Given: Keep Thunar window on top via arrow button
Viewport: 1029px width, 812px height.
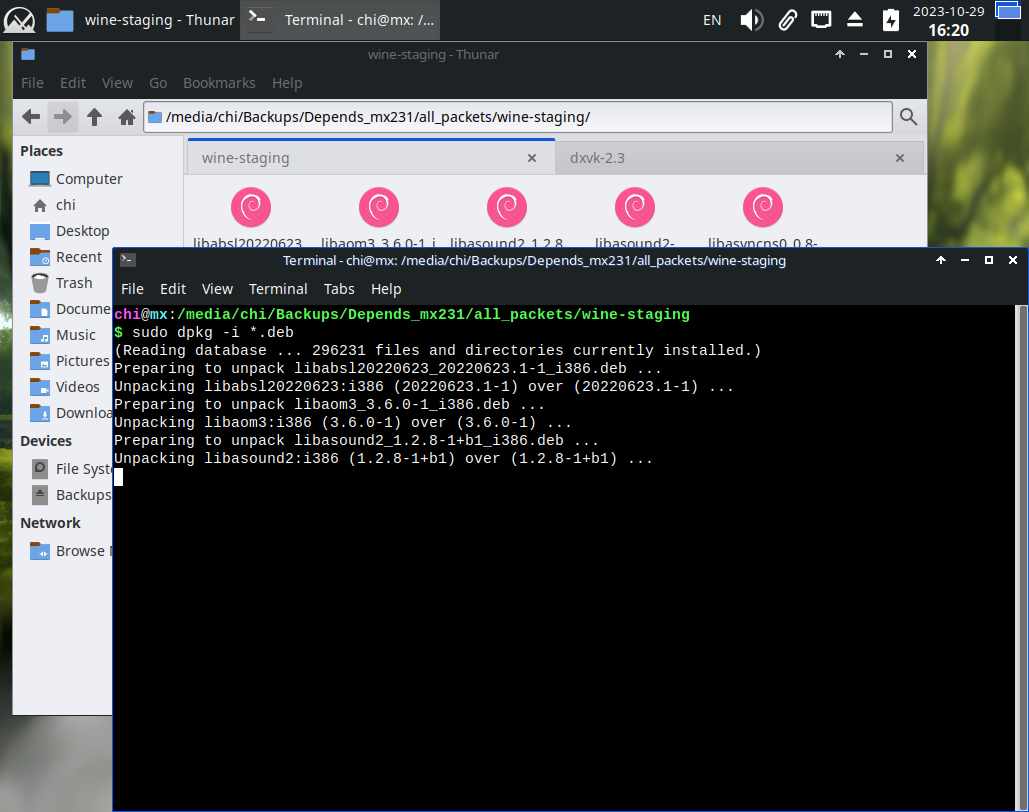Looking at the screenshot, I should pyautogui.click(x=839, y=54).
